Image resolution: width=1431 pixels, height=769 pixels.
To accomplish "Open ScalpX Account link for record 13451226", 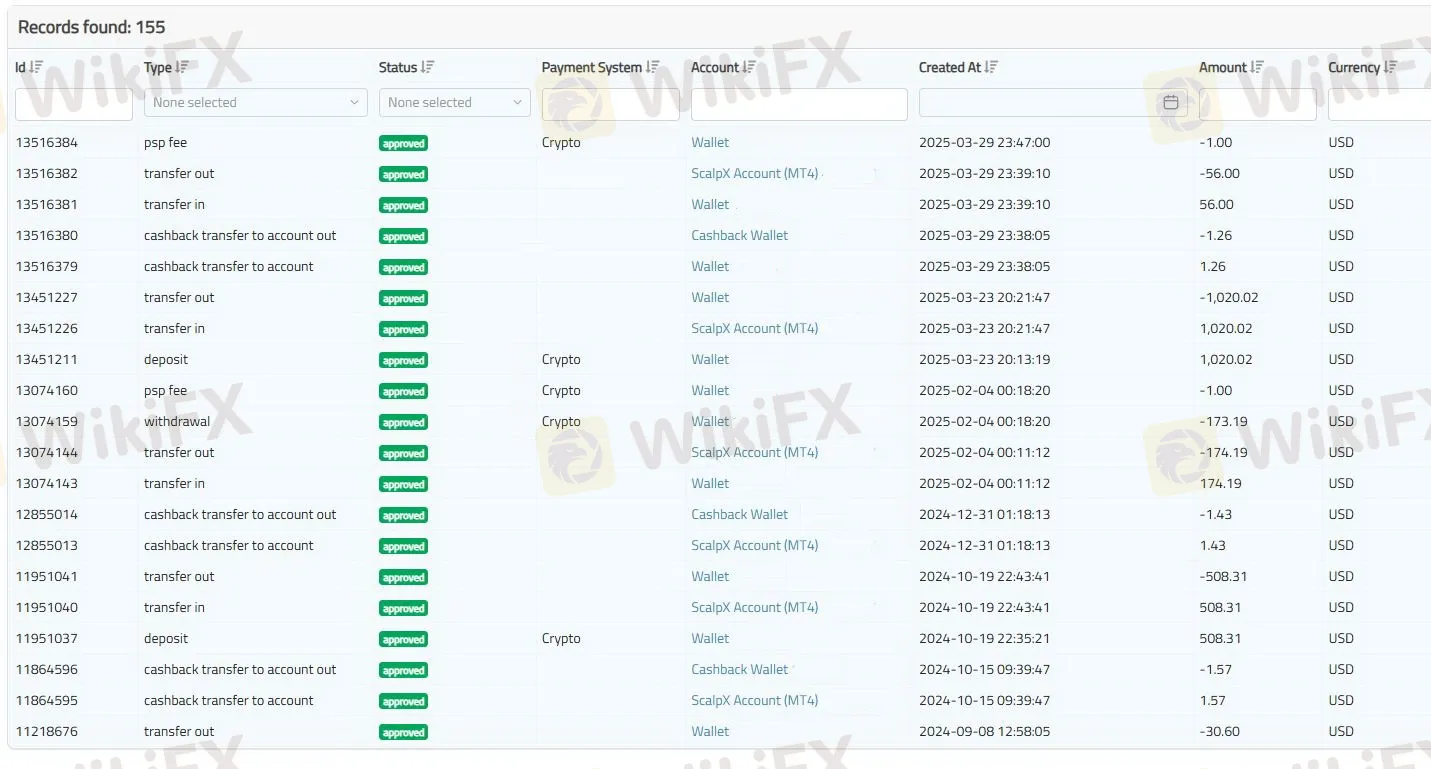I will (x=755, y=328).
